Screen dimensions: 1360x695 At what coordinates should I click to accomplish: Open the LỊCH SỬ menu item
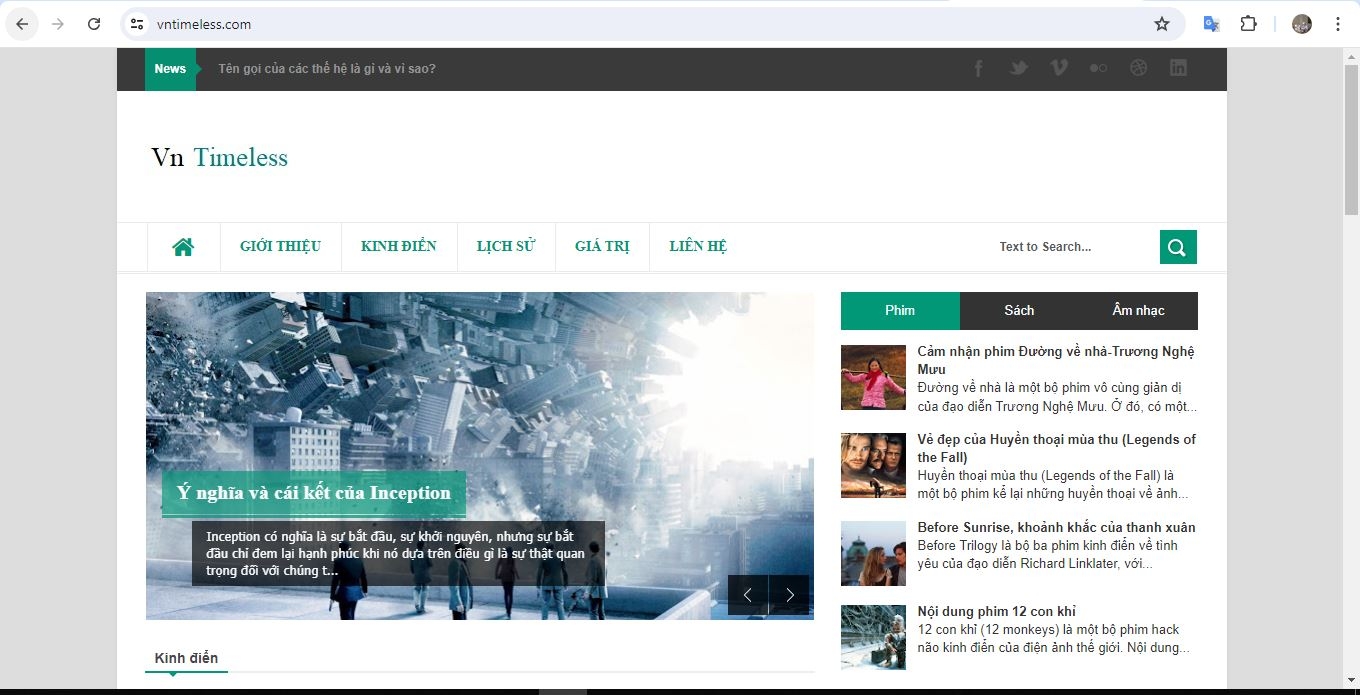[x=506, y=247]
